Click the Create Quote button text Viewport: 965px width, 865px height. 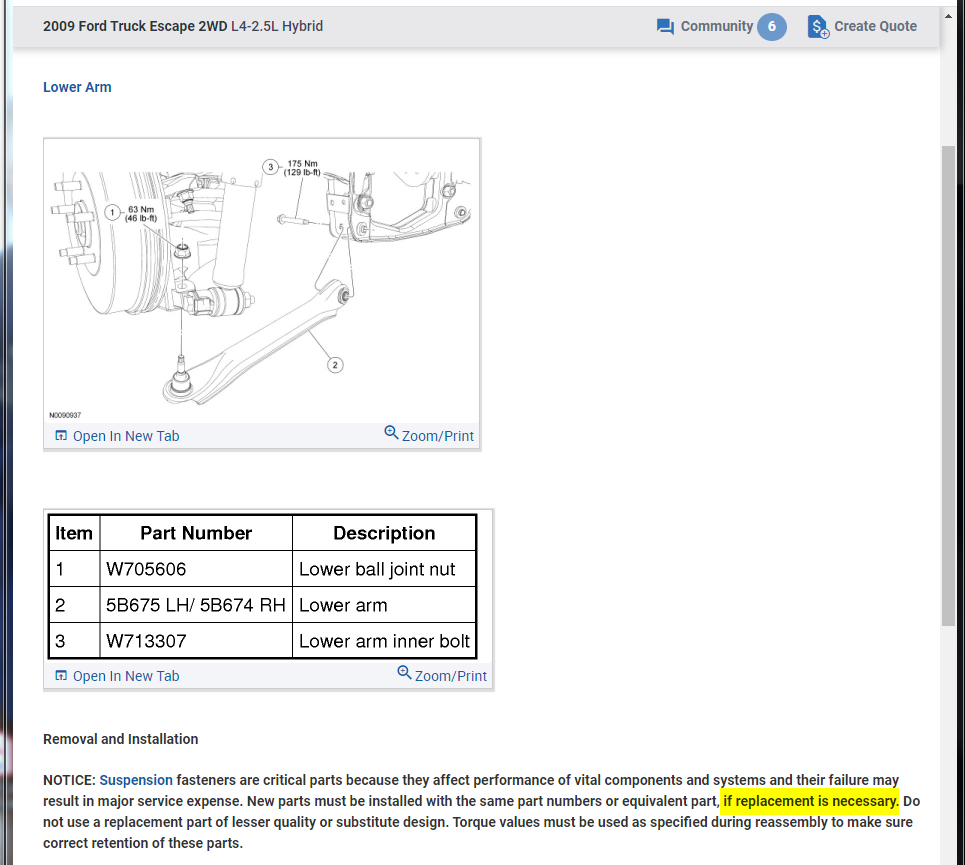tap(875, 26)
